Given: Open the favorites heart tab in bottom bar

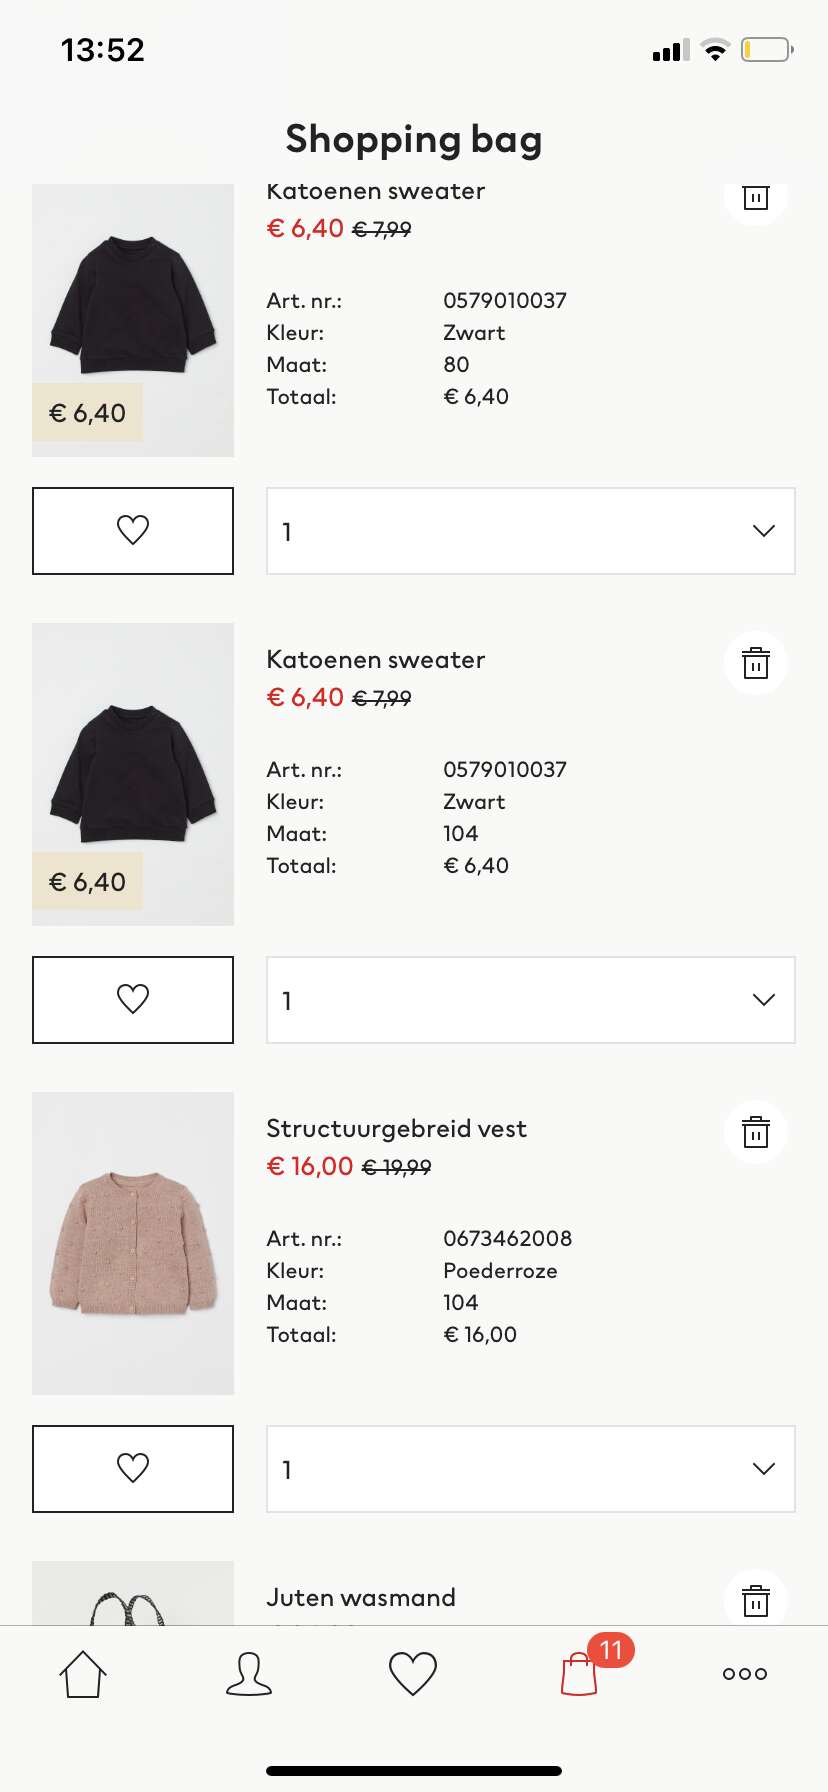Looking at the screenshot, I should click(x=413, y=1674).
